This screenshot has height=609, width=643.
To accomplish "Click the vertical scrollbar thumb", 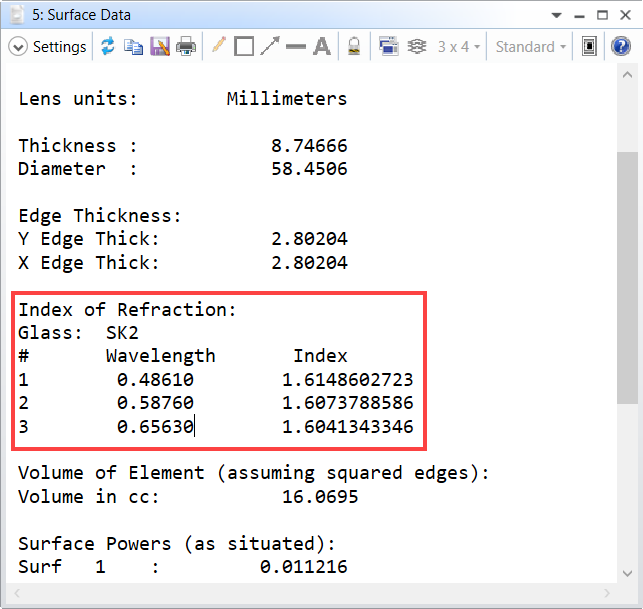I will tap(627, 278).
